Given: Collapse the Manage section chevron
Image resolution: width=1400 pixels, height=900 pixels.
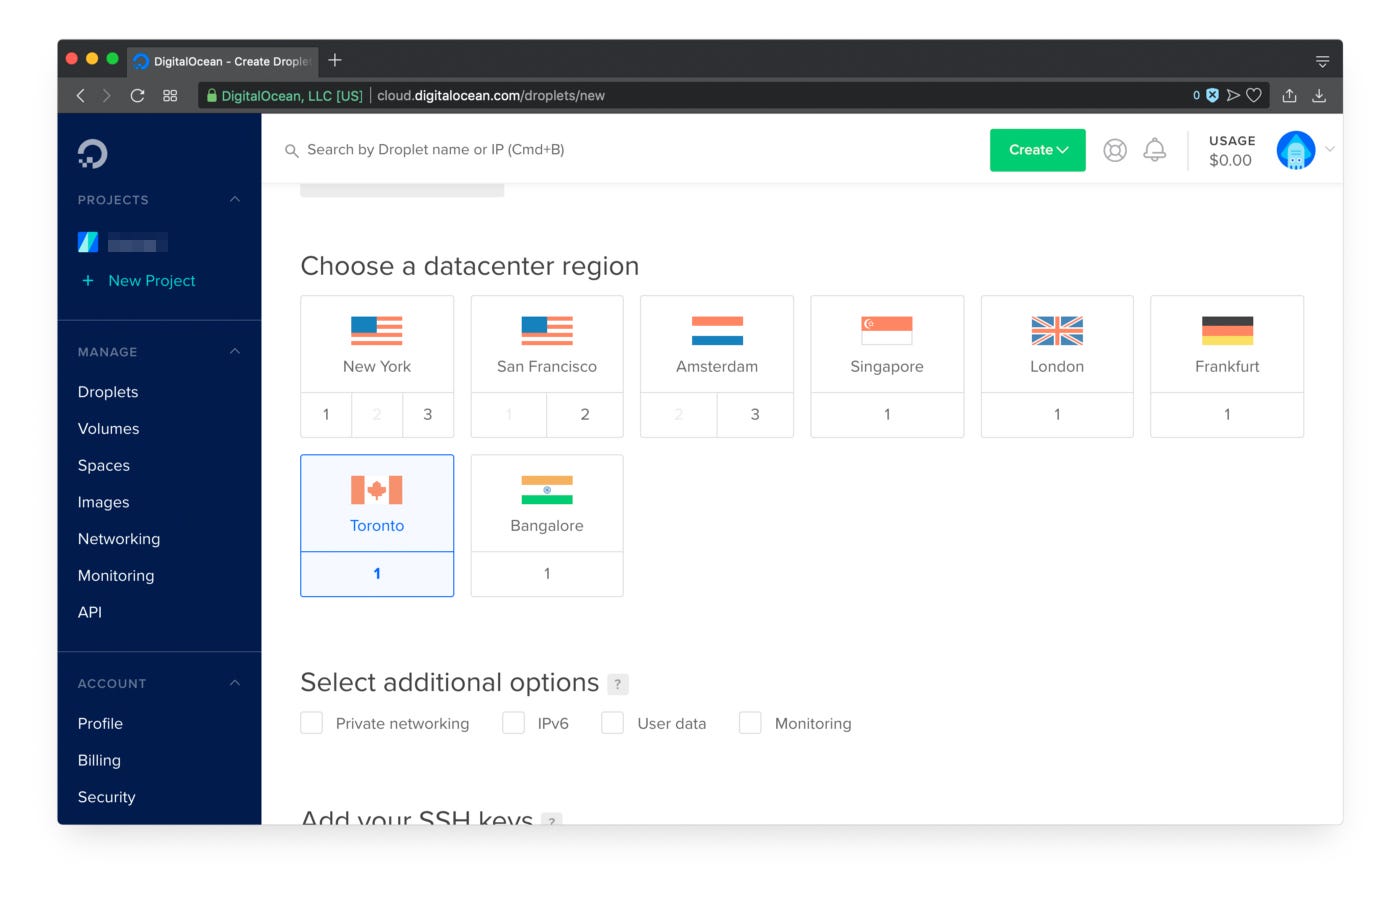Looking at the screenshot, I should tap(235, 351).
